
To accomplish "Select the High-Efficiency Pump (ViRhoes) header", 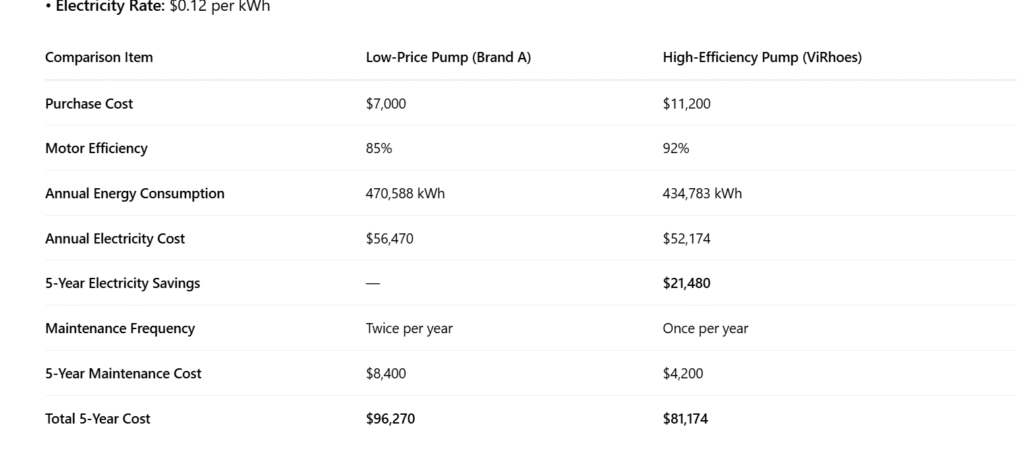I will point(761,57).
